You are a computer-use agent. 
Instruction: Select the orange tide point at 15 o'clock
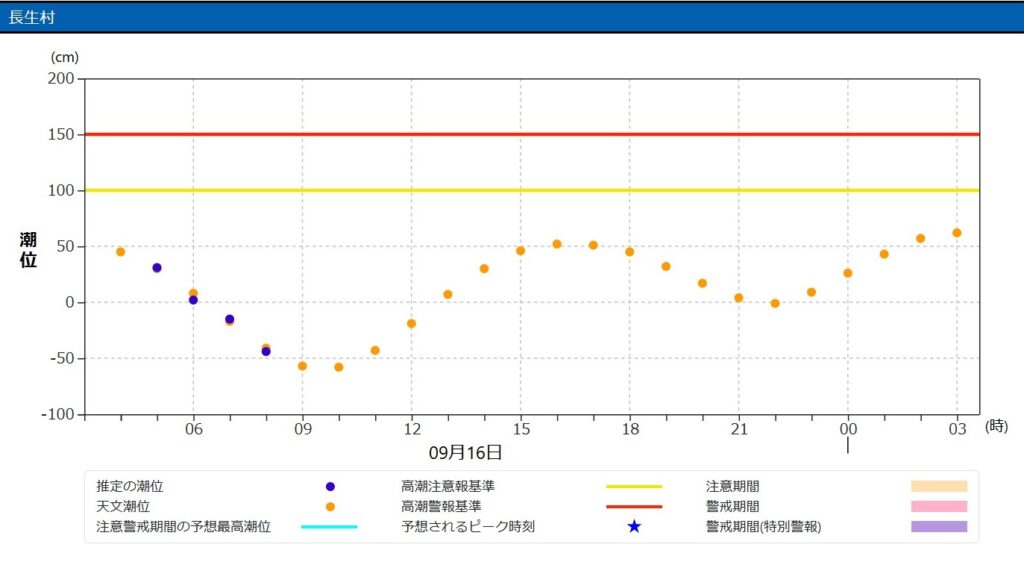point(520,251)
